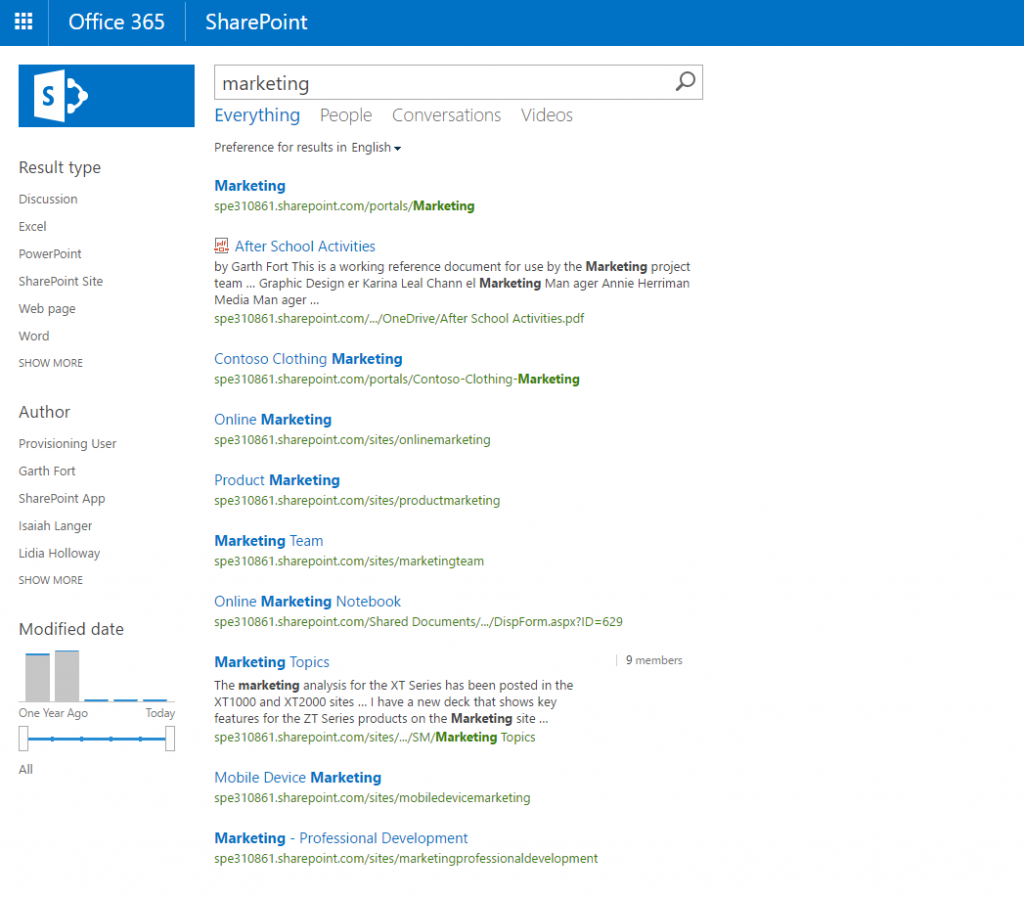Click the sites/onlinemarketing URL

click(x=352, y=440)
